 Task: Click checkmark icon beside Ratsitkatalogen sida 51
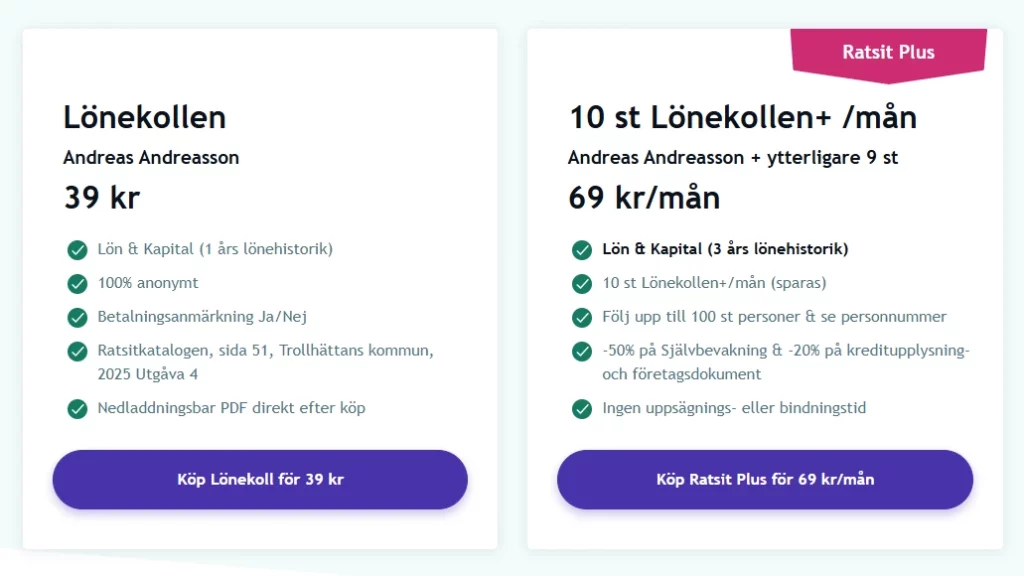tap(77, 351)
